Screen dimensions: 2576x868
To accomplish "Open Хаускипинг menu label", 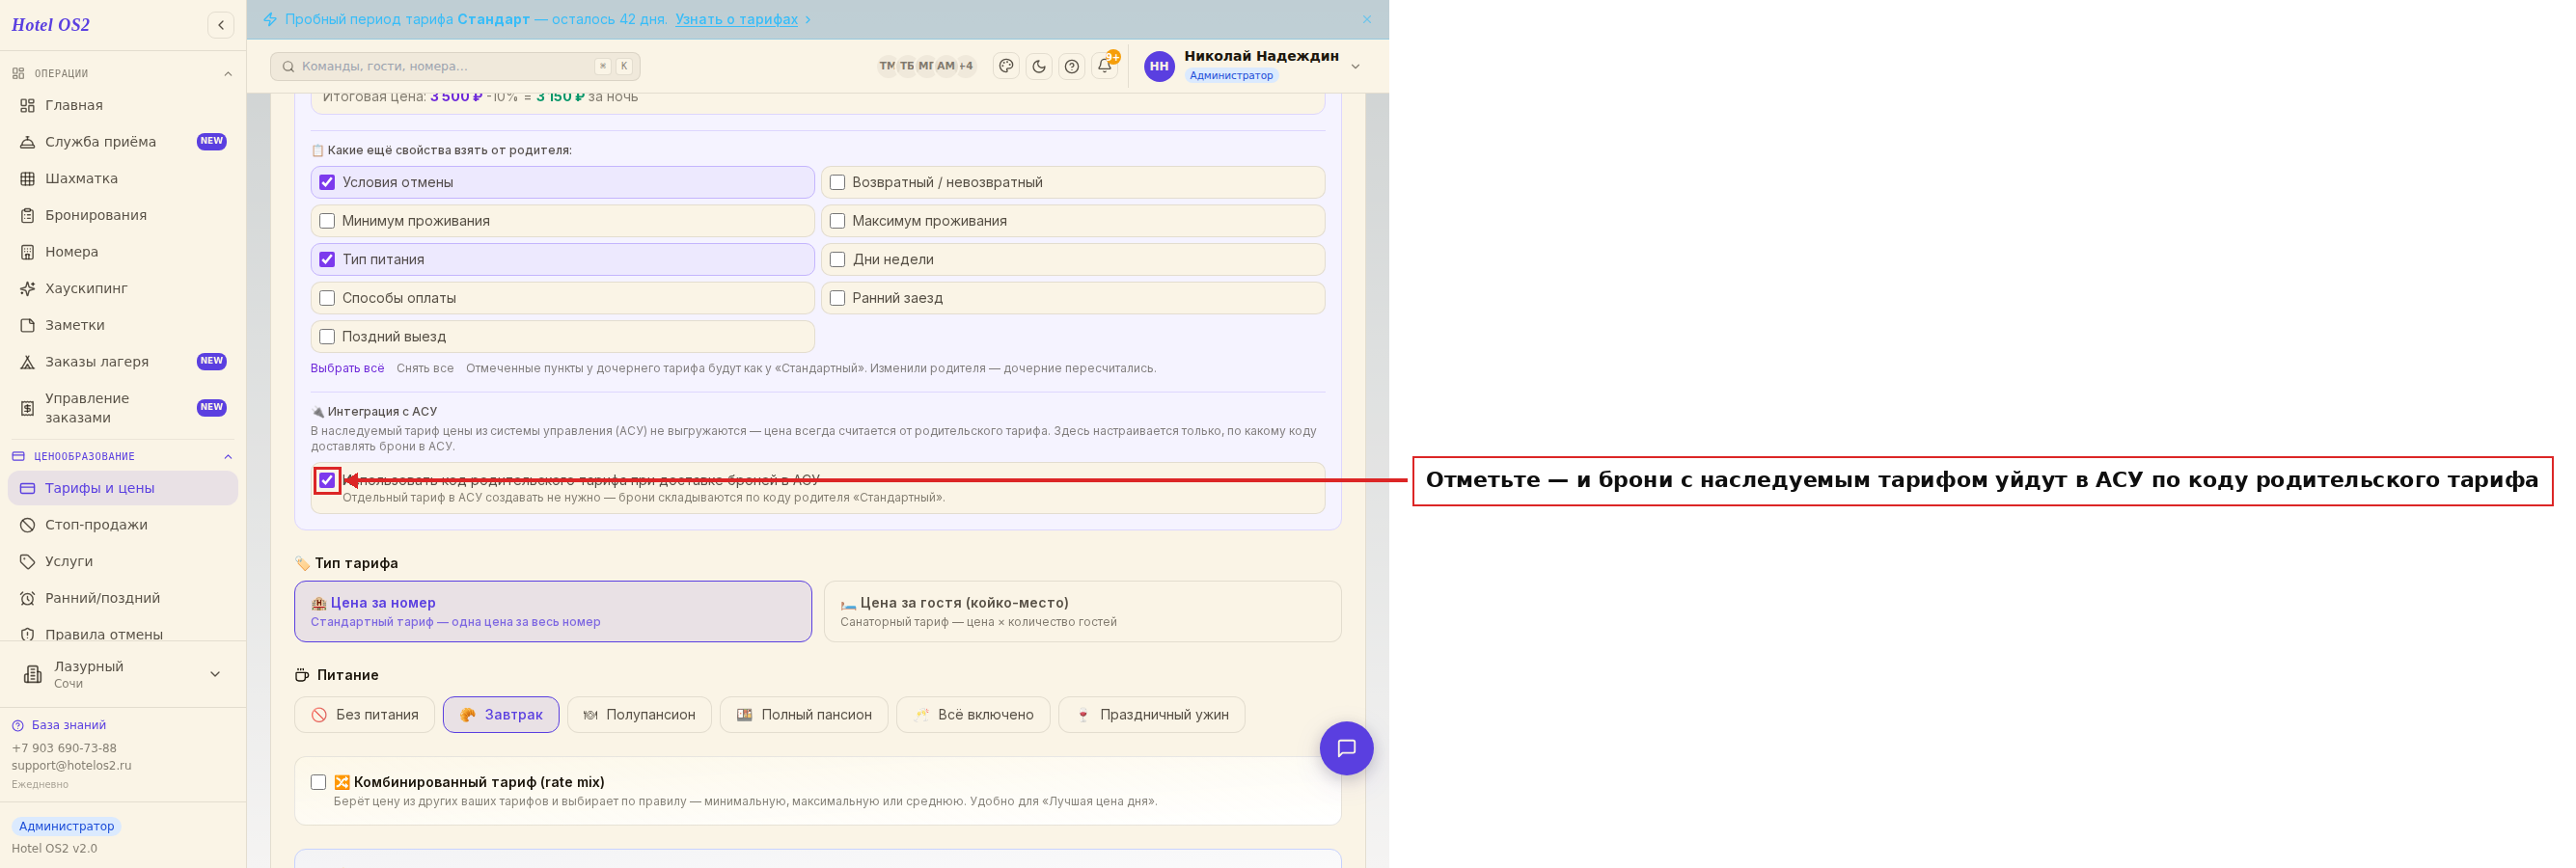I will pos(86,289).
